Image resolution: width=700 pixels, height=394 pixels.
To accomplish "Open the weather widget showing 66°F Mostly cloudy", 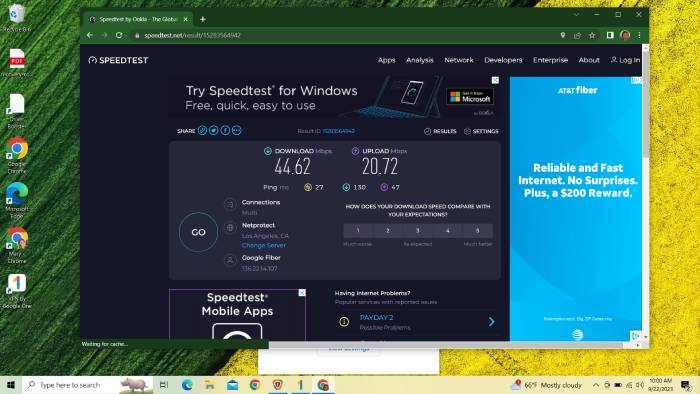I will [x=547, y=385].
